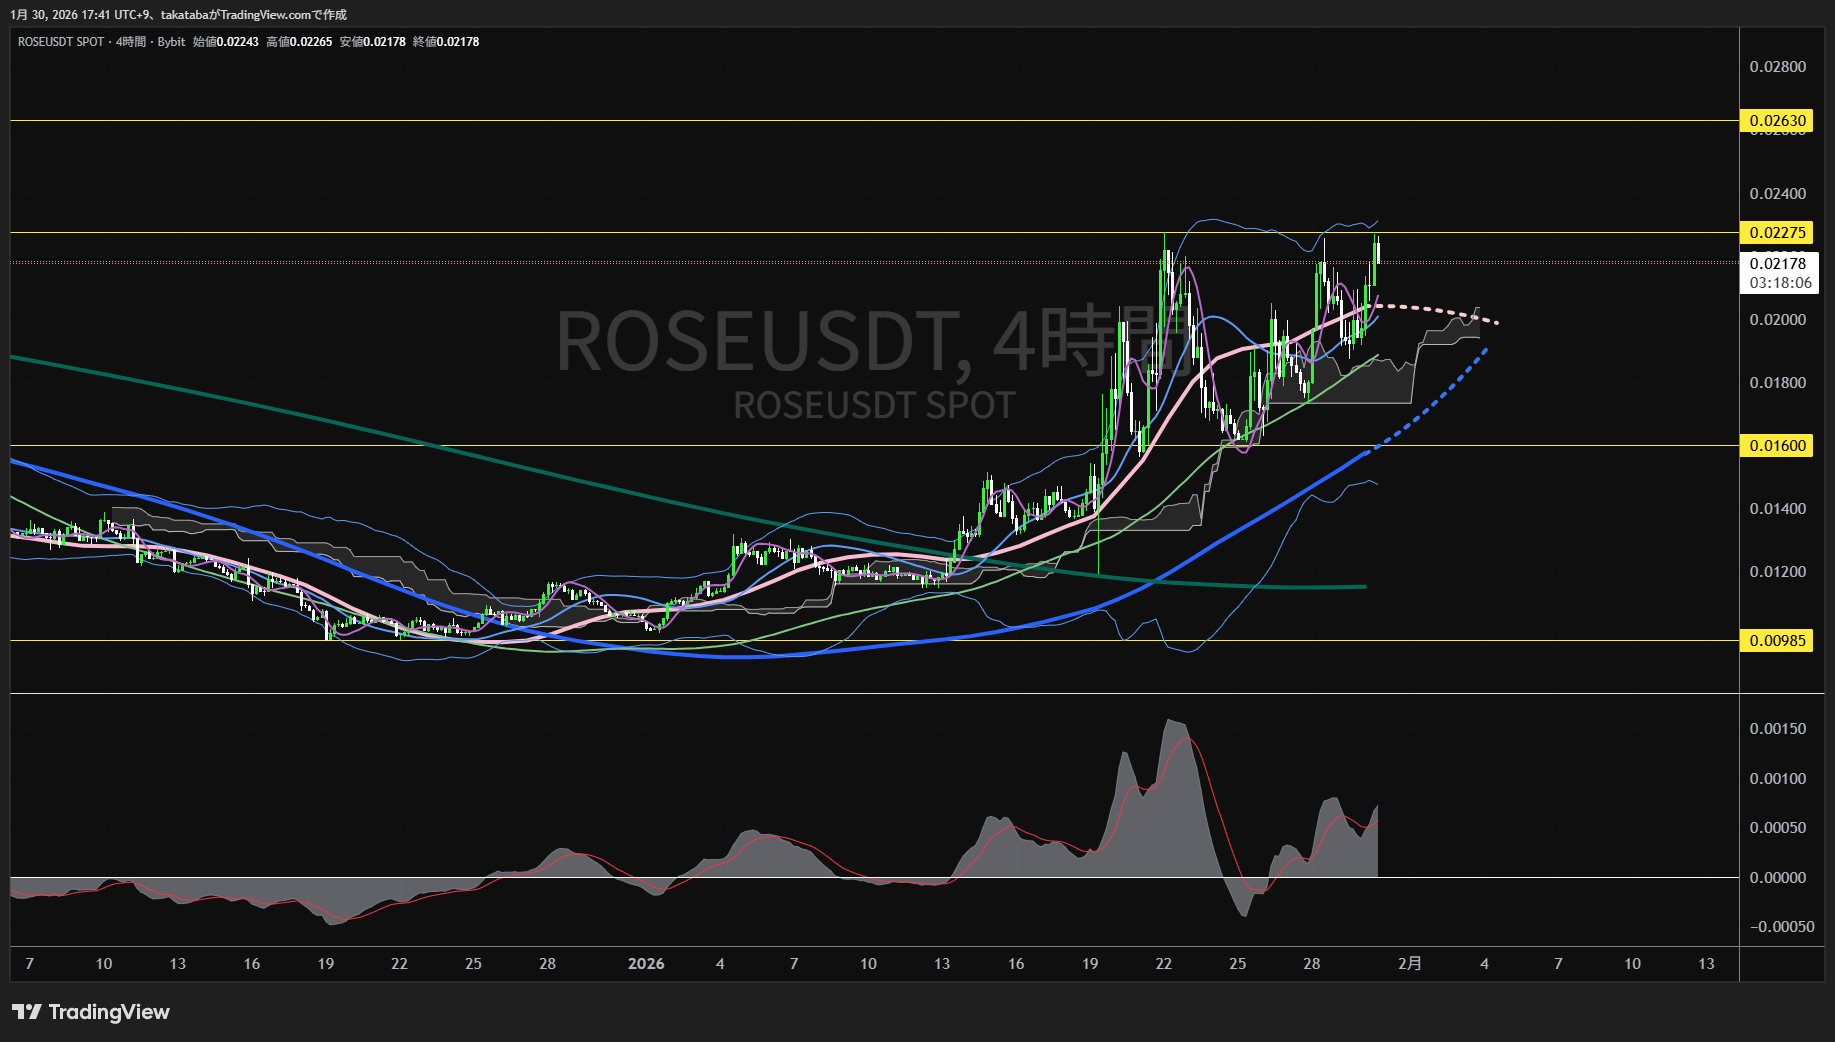Click the Bybit exchange name in header
The height and width of the screenshot is (1042, 1835).
click(171, 42)
